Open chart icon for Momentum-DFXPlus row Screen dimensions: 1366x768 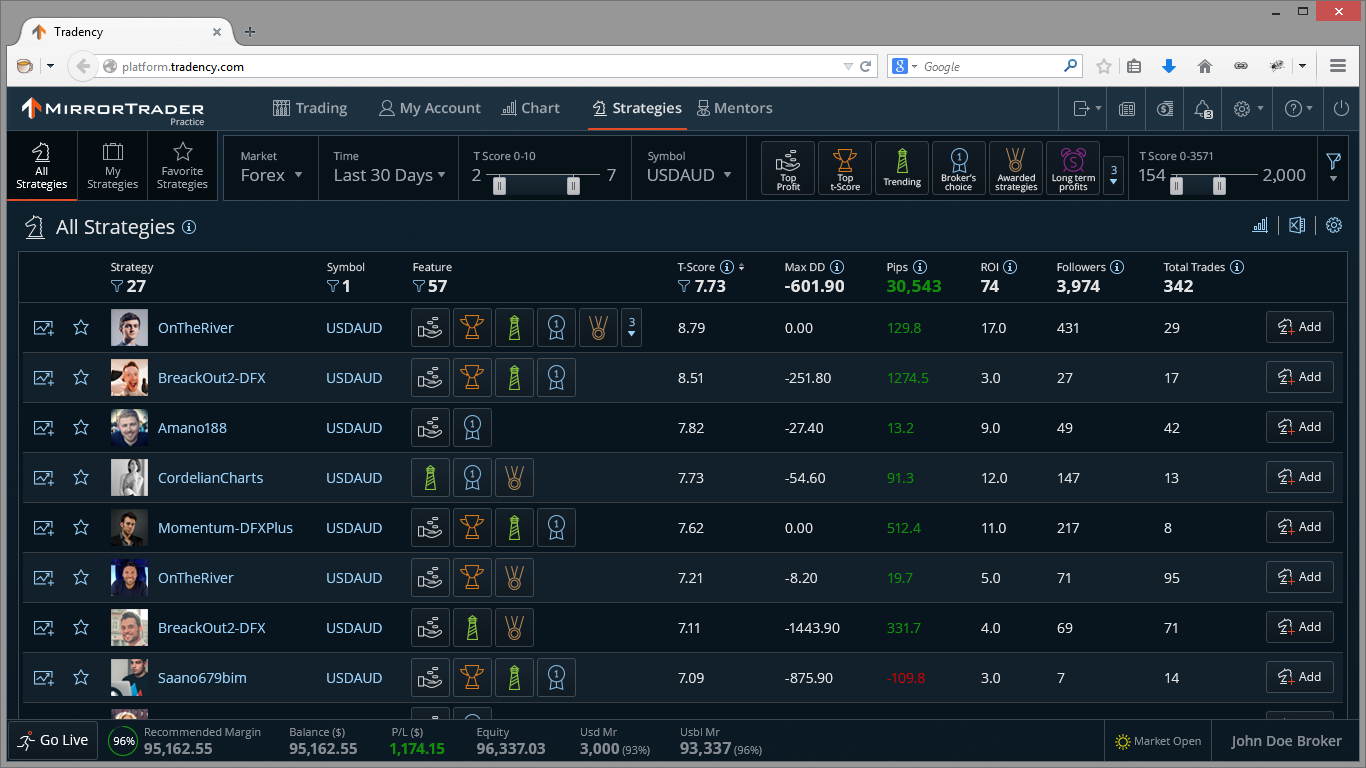43,527
